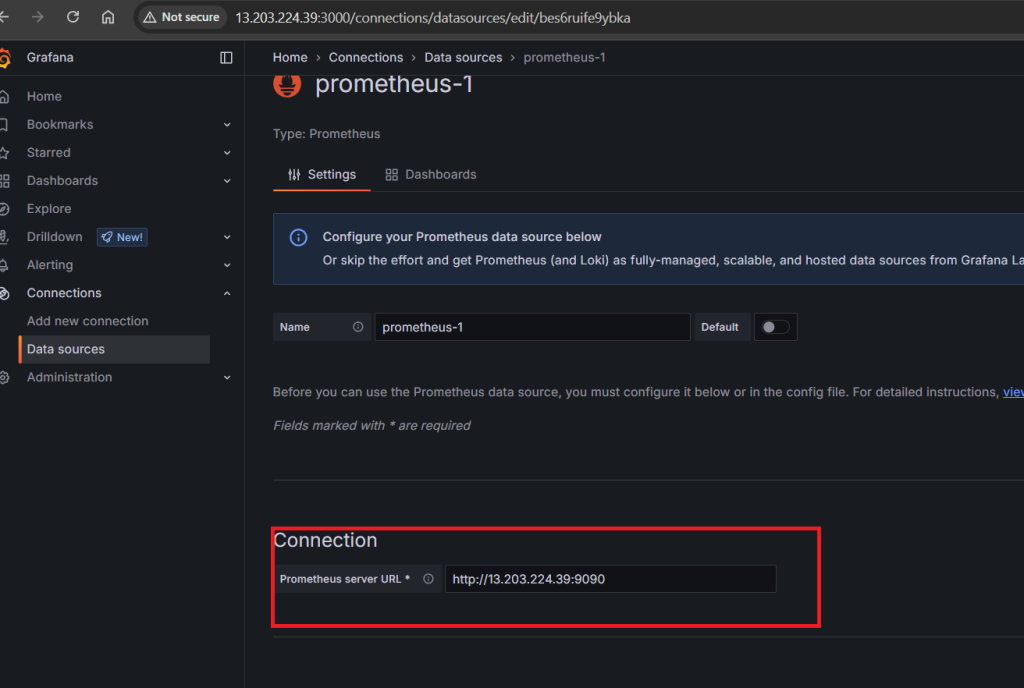Click the New! badge beside Drilldown

[122, 237]
